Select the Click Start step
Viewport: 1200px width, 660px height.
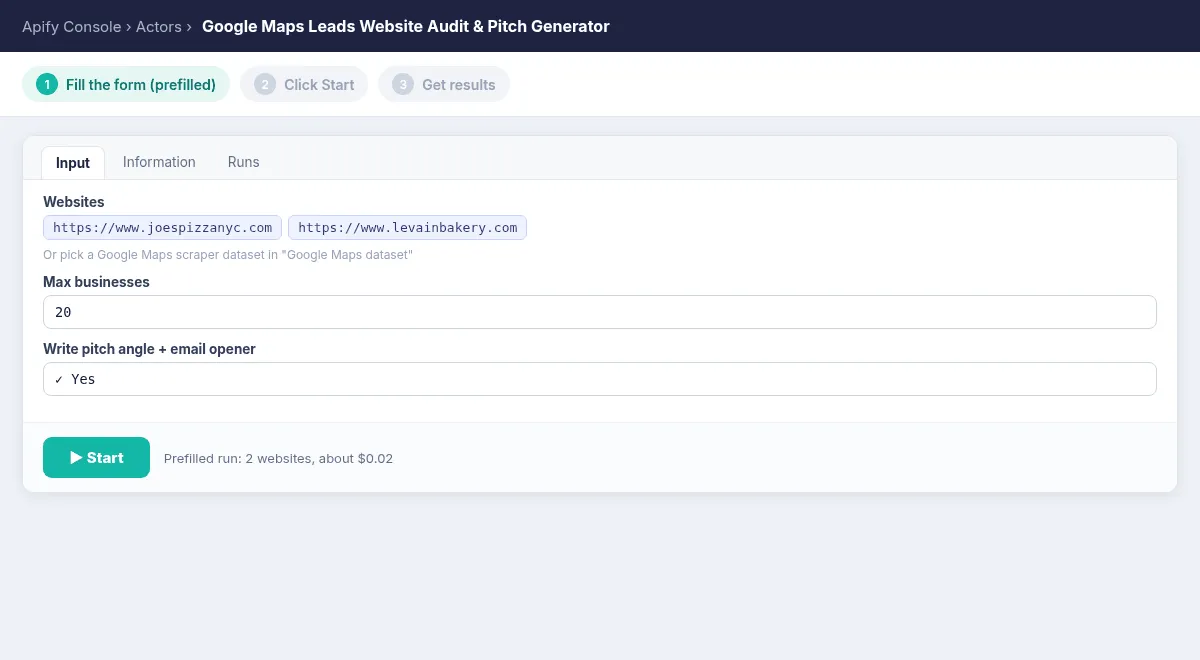304,85
